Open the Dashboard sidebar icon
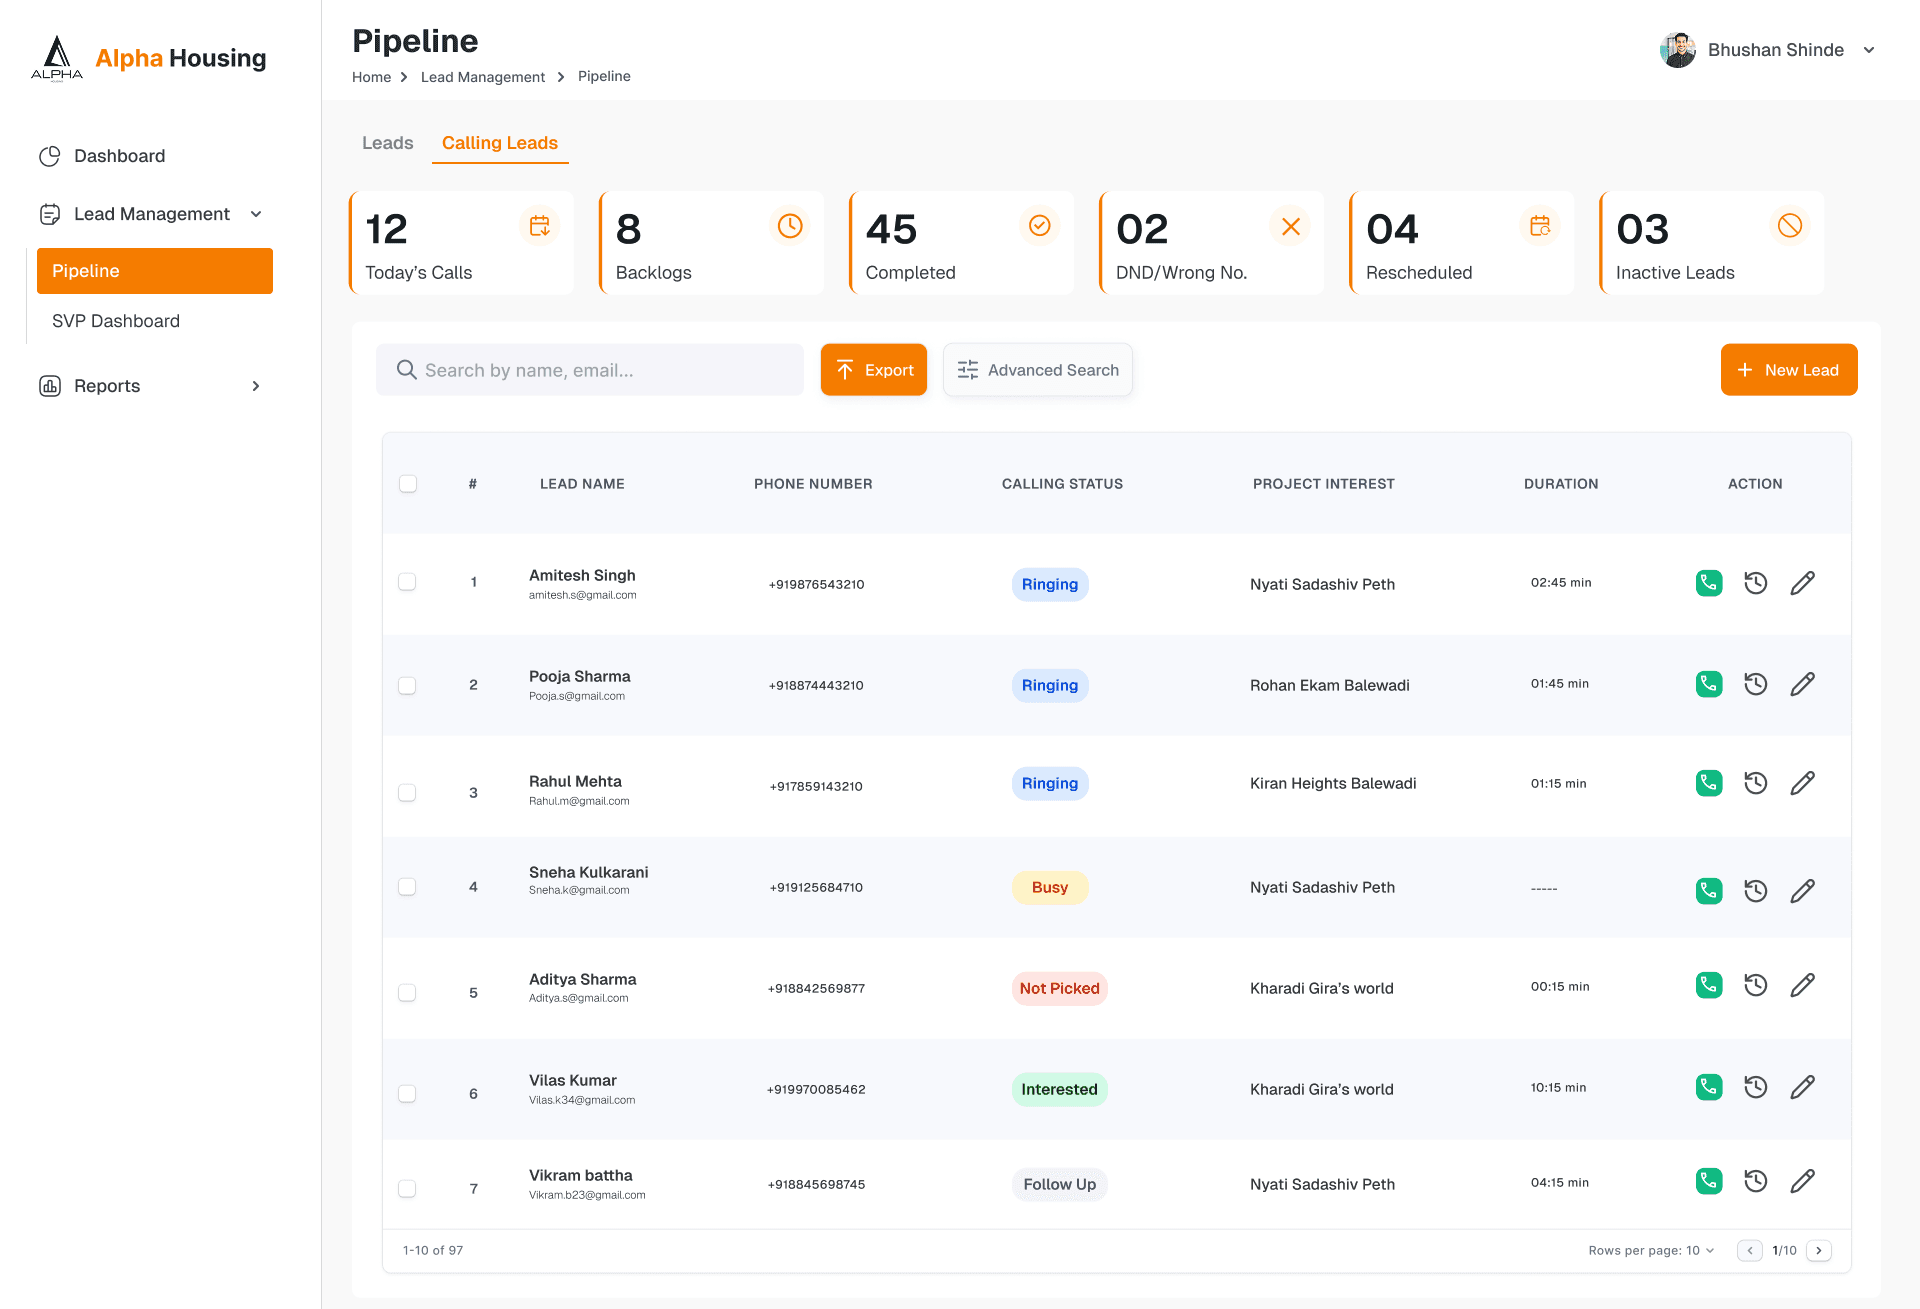The width and height of the screenshot is (1920, 1309). (x=50, y=156)
